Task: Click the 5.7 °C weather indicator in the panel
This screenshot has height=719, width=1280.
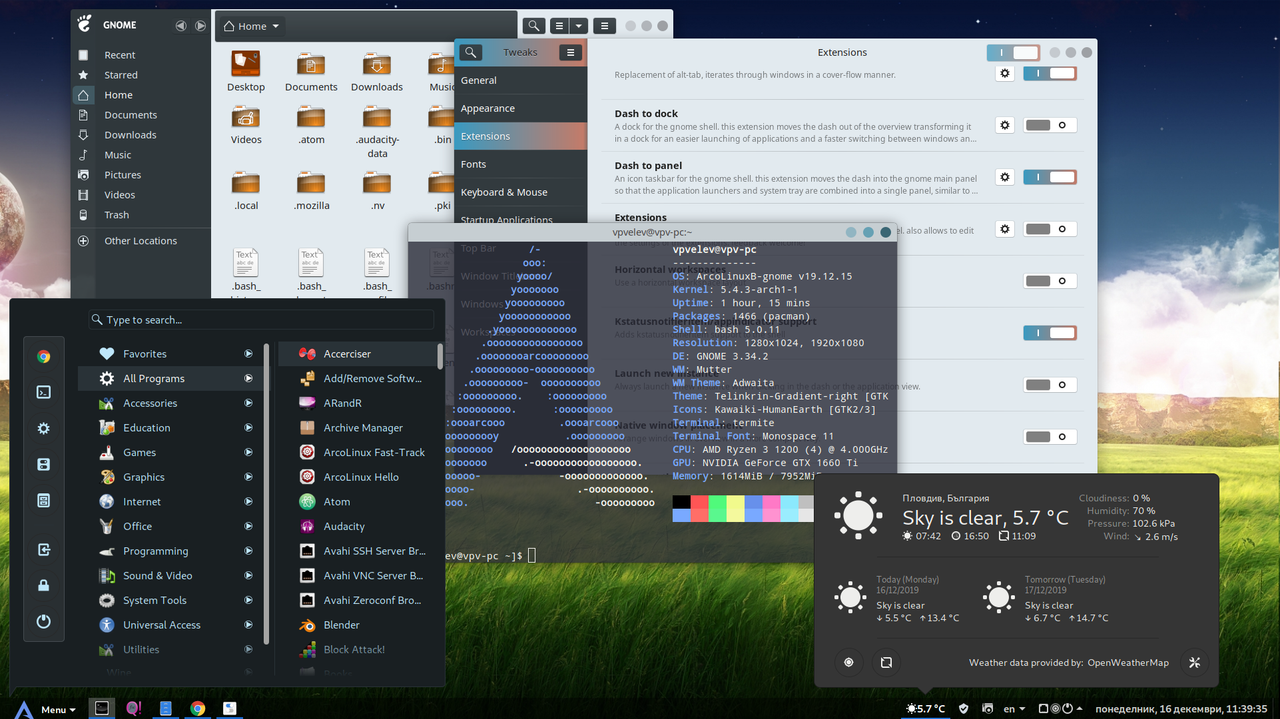Action: click(x=925, y=709)
